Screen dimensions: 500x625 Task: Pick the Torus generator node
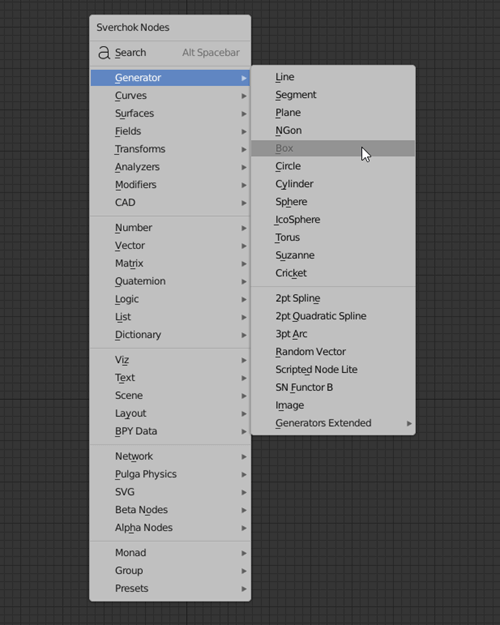pos(333,238)
